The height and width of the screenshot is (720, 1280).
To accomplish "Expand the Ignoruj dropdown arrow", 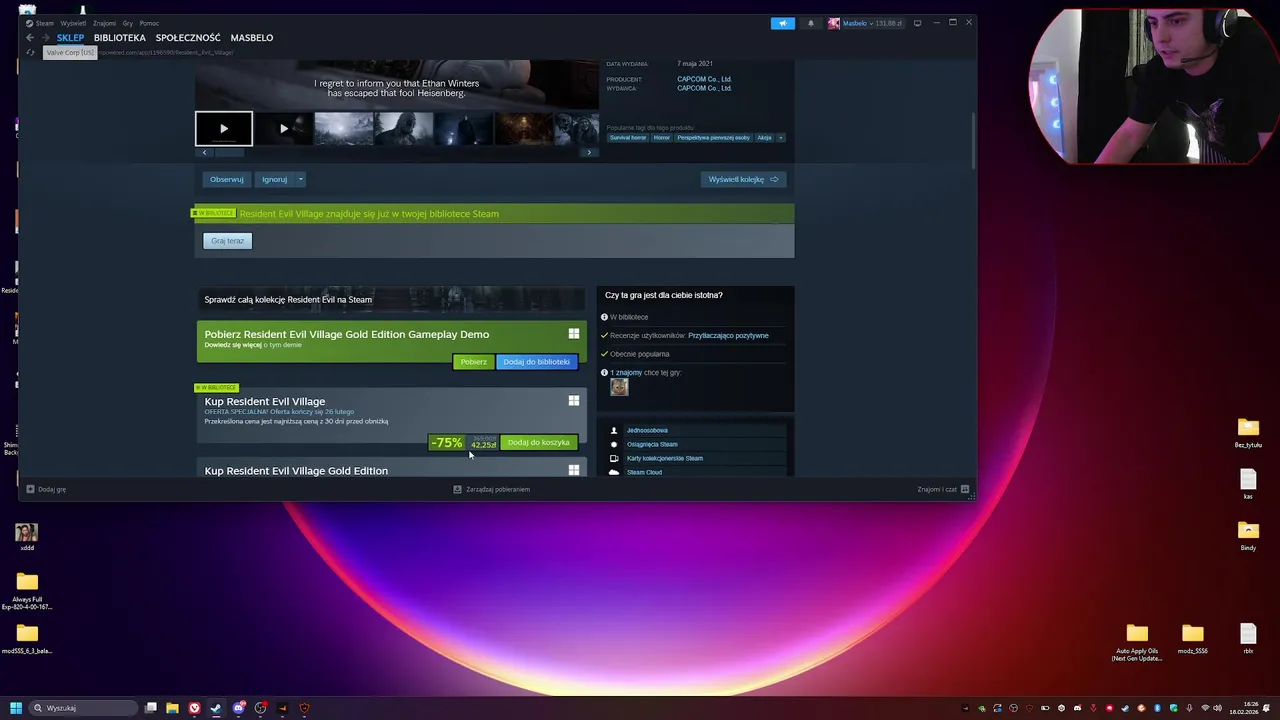I will (300, 179).
